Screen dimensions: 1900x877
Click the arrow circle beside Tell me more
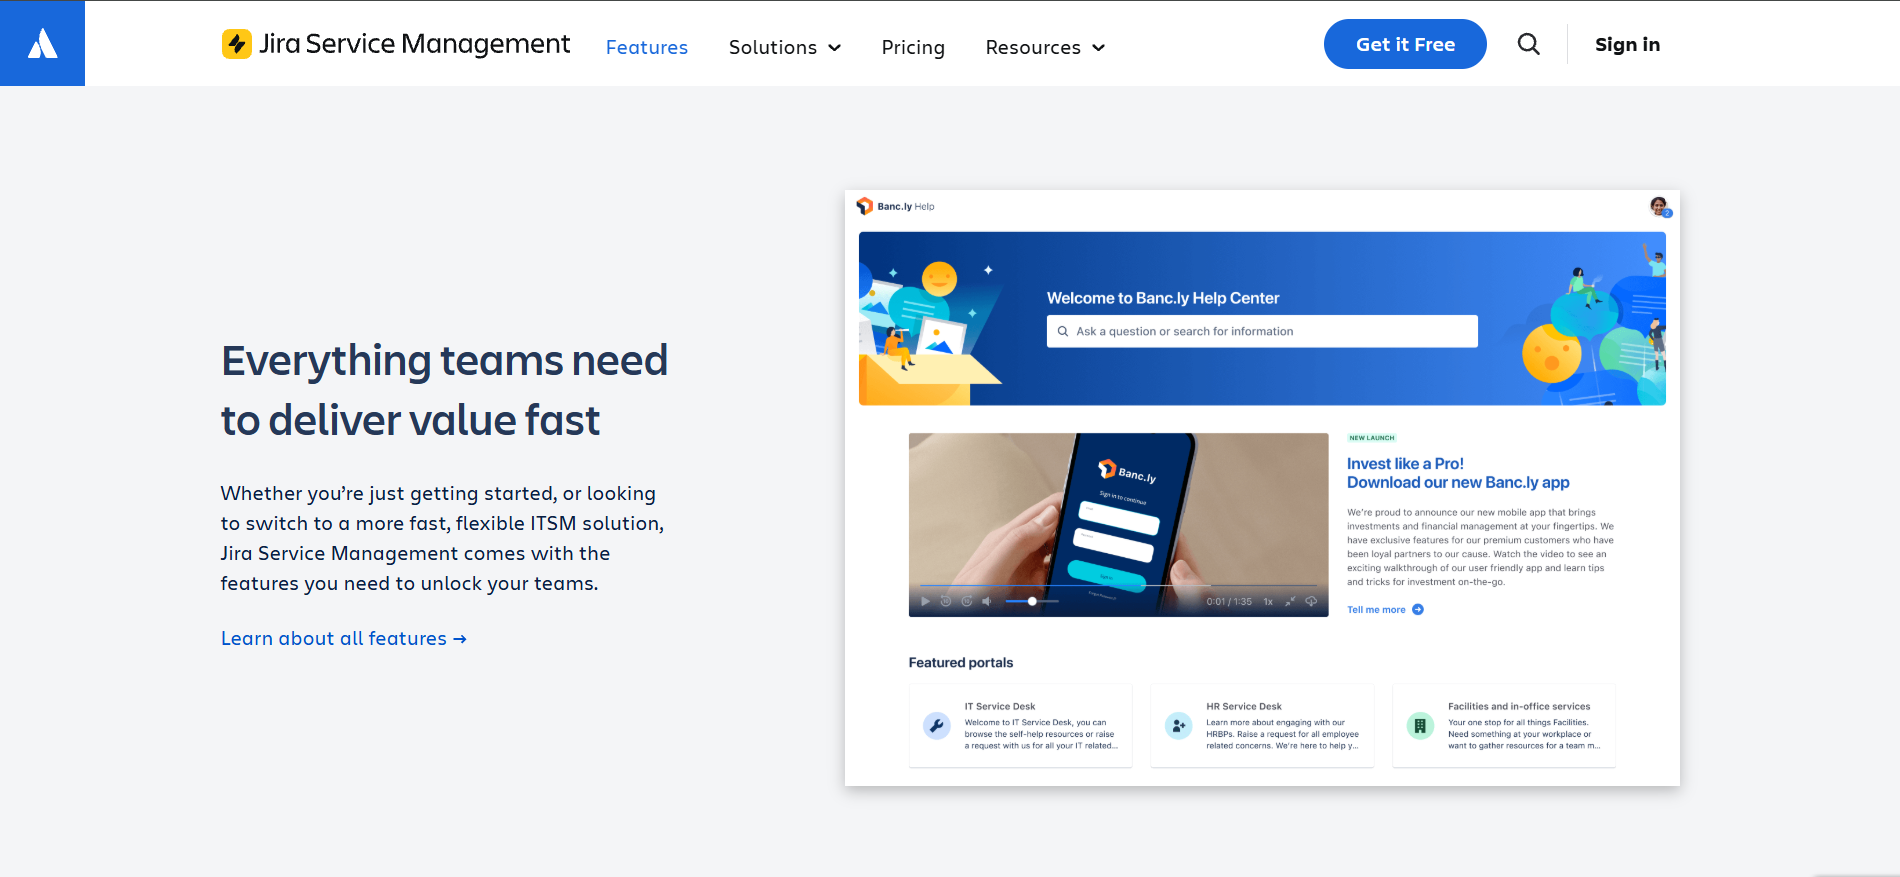click(x=1418, y=610)
